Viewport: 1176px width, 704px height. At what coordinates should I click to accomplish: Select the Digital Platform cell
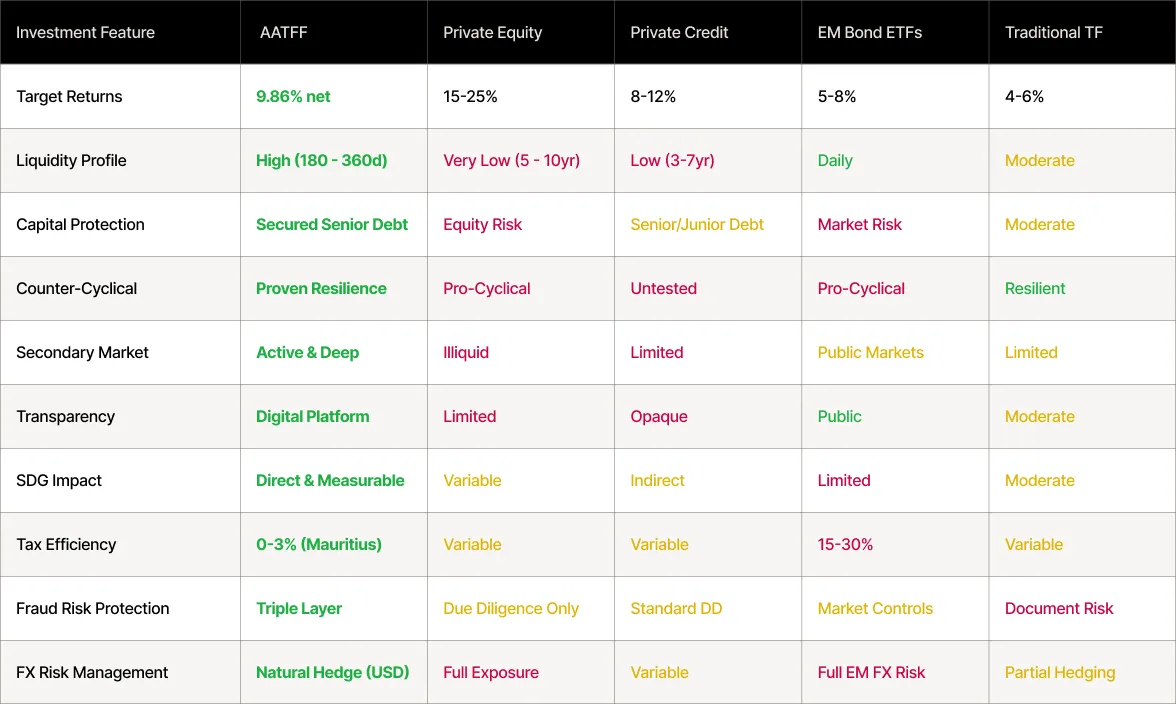point(312,416)
